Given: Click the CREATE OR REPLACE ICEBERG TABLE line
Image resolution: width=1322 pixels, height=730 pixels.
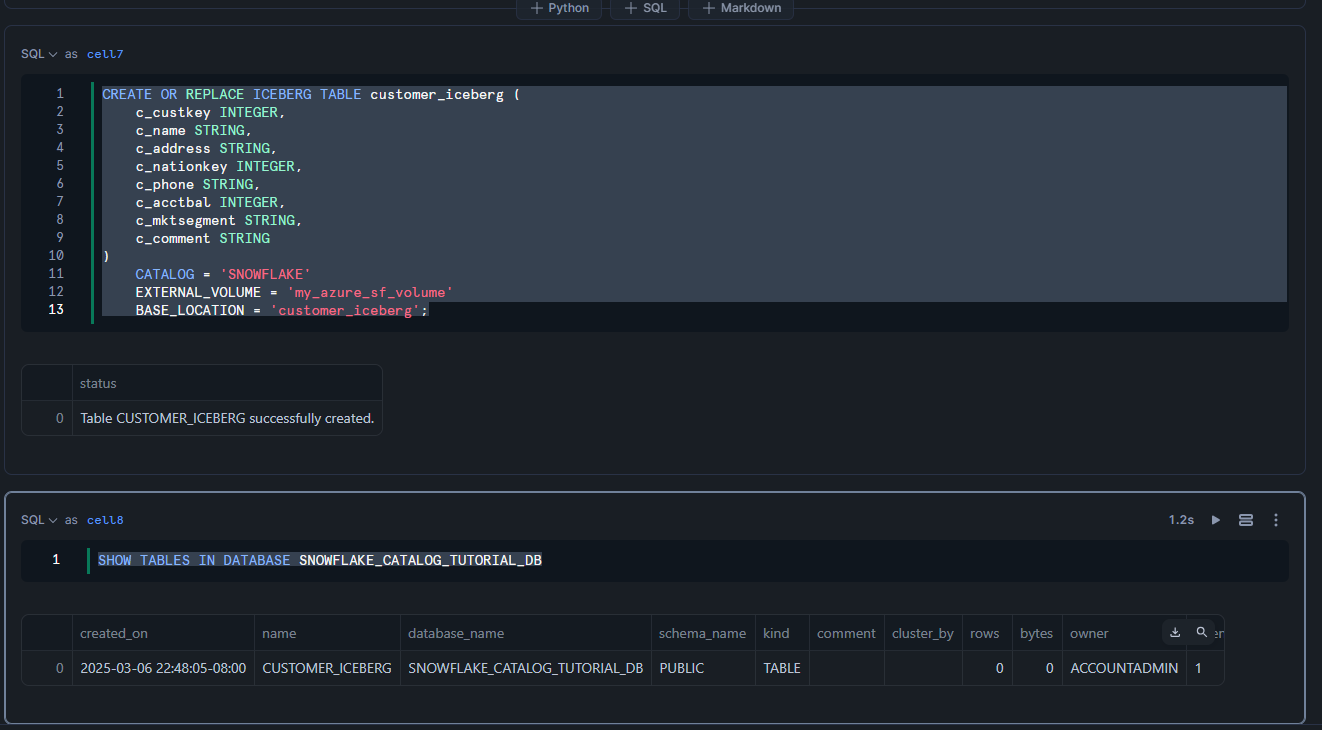Looking at the screenshot, I should tap(311, 94).
